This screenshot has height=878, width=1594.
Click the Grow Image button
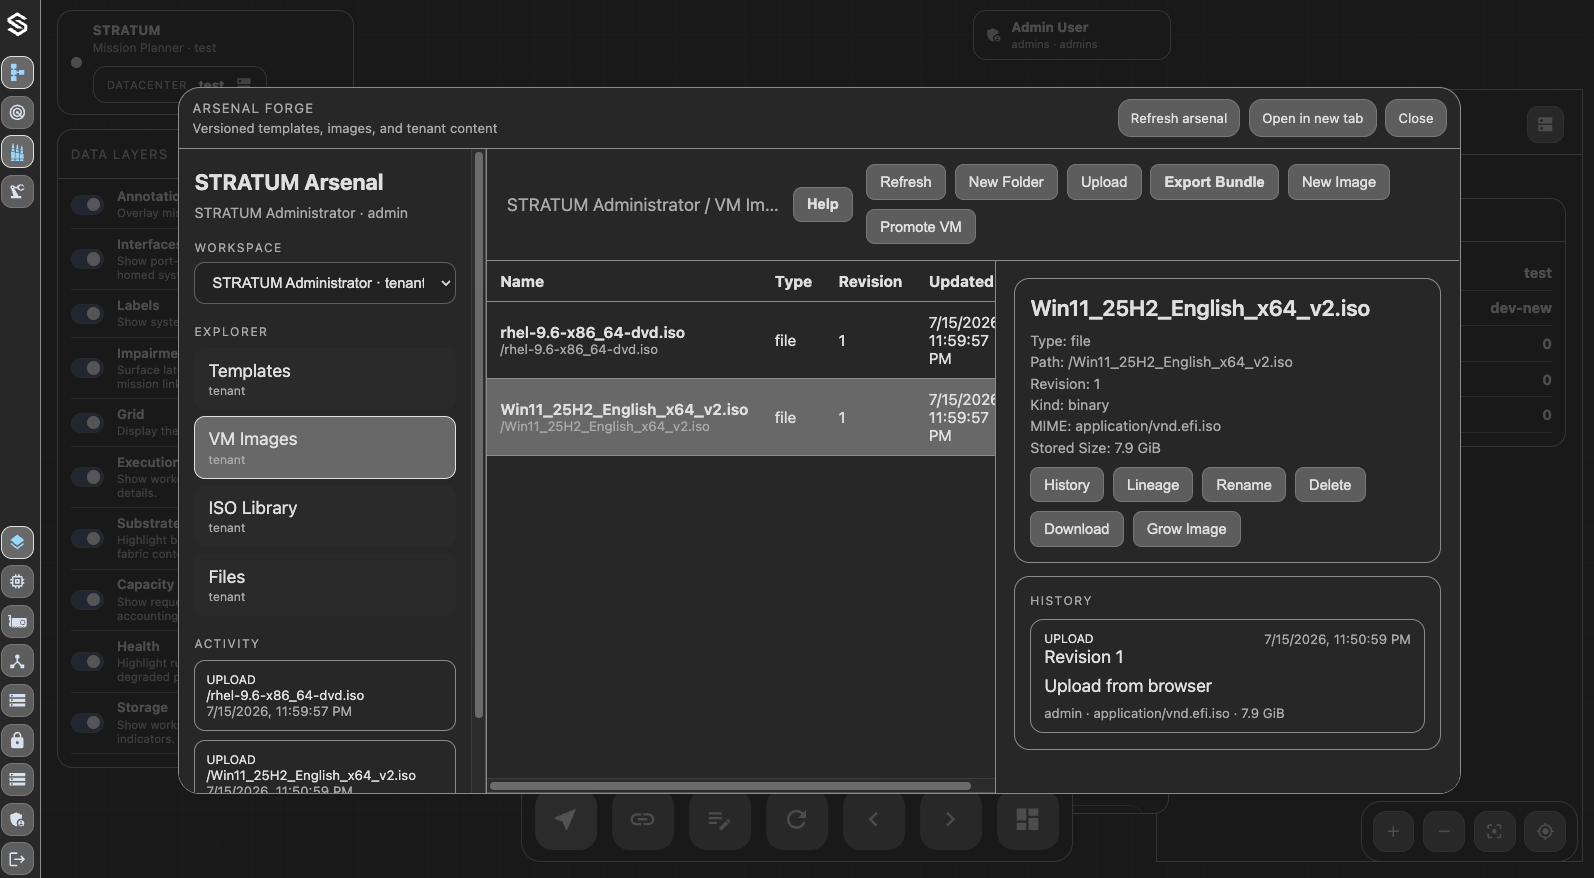click(x=1186, y=529)
